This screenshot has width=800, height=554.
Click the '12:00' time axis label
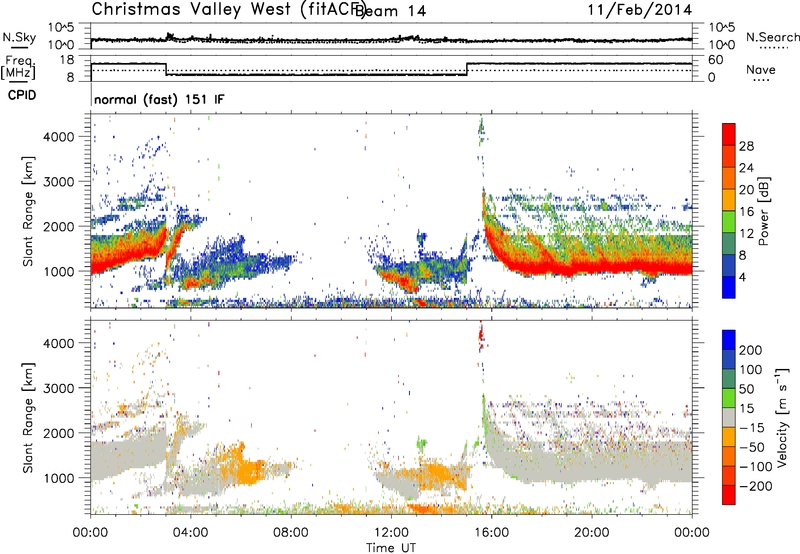click(391, 533)
